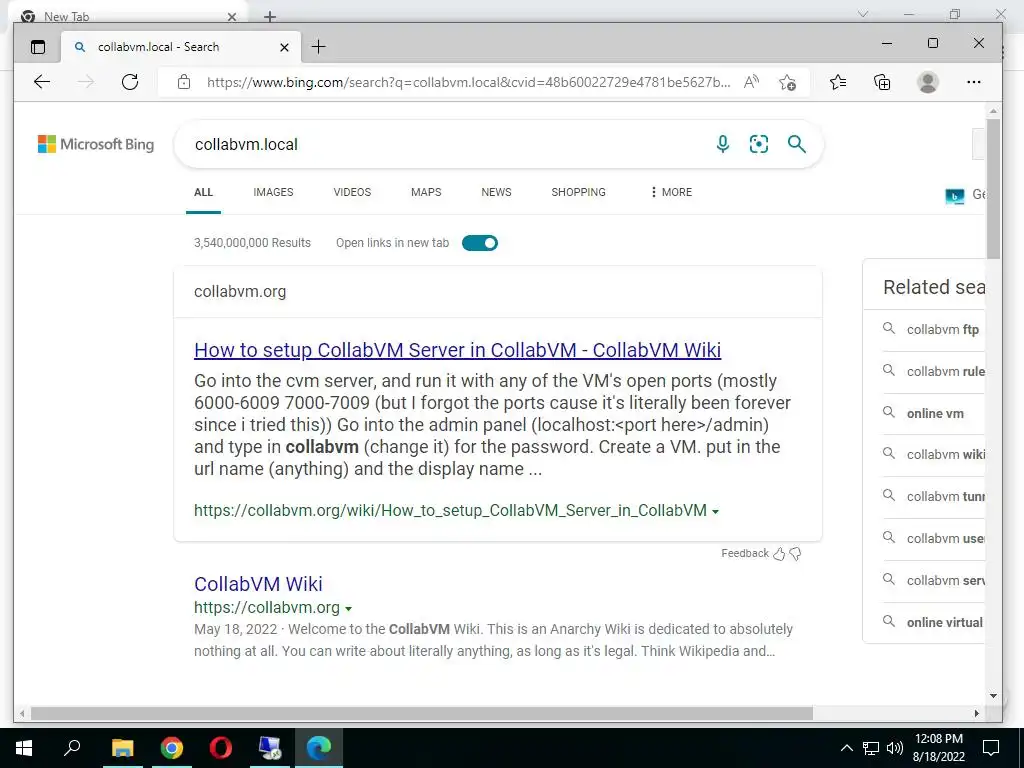Open How to setup CollabVM Server link

[x=457, y=350]
